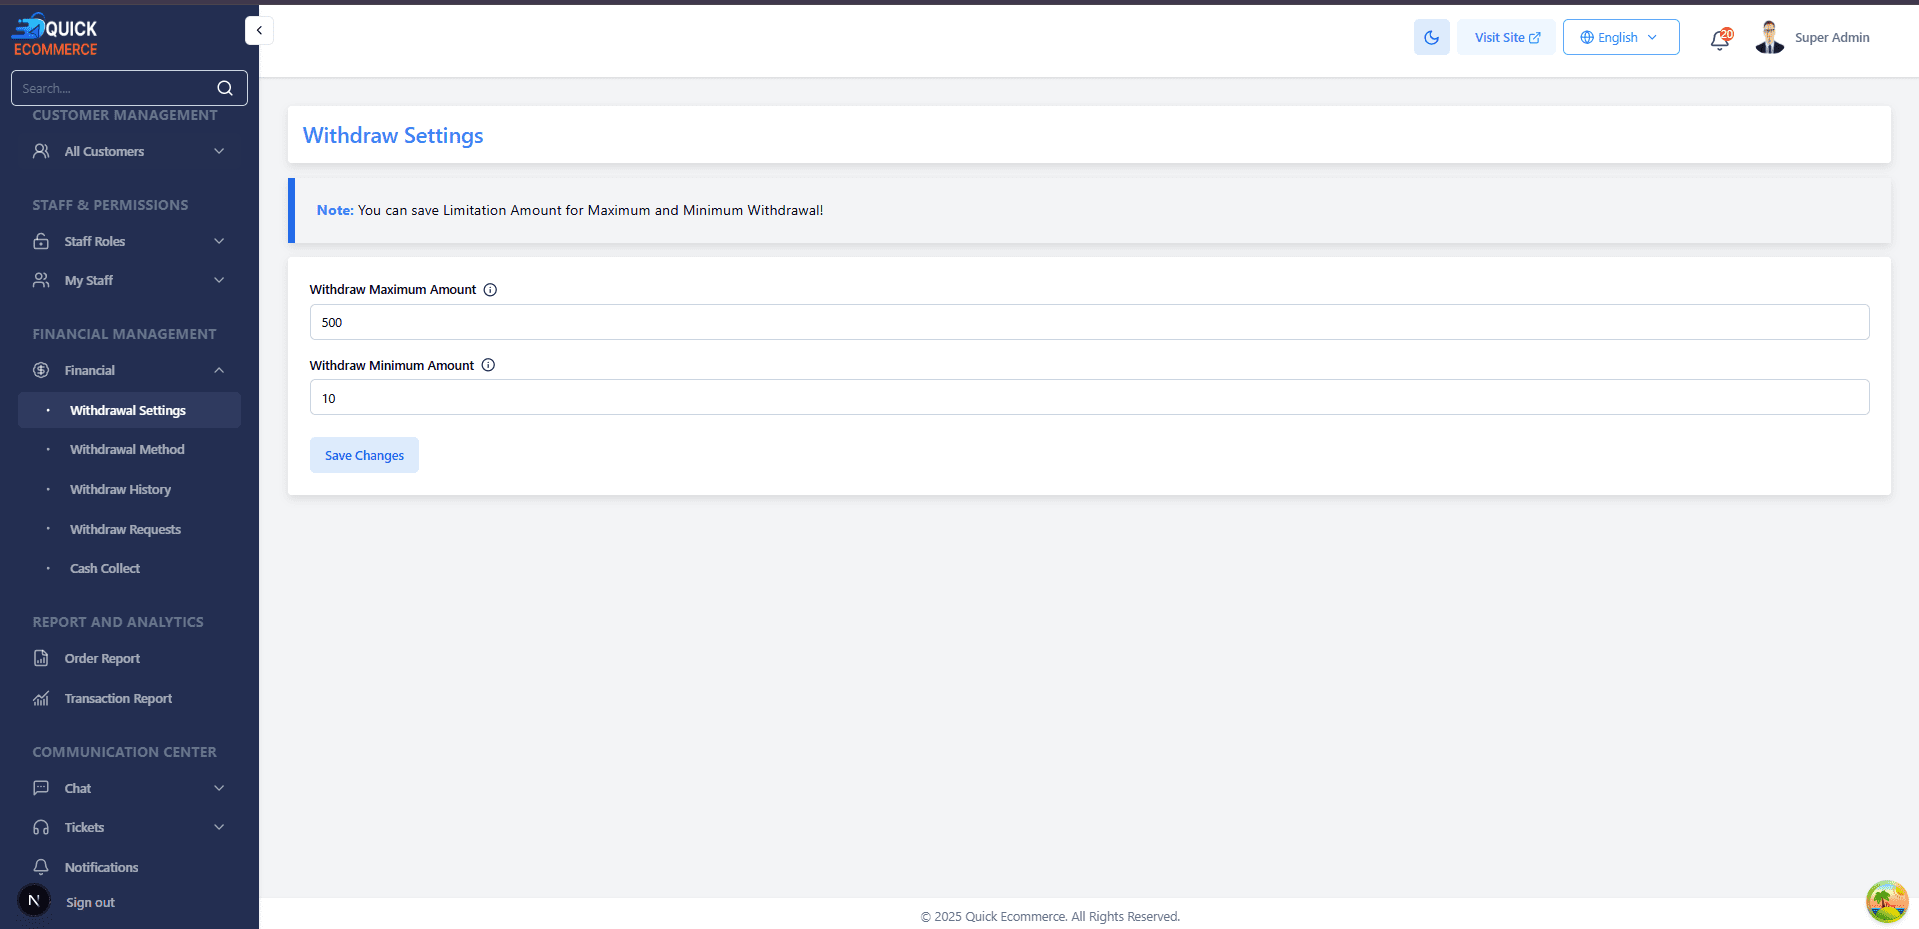This screenshot has width=1919, height=929.
Task: Open the English language dropdown
Action: (1620, 37)
